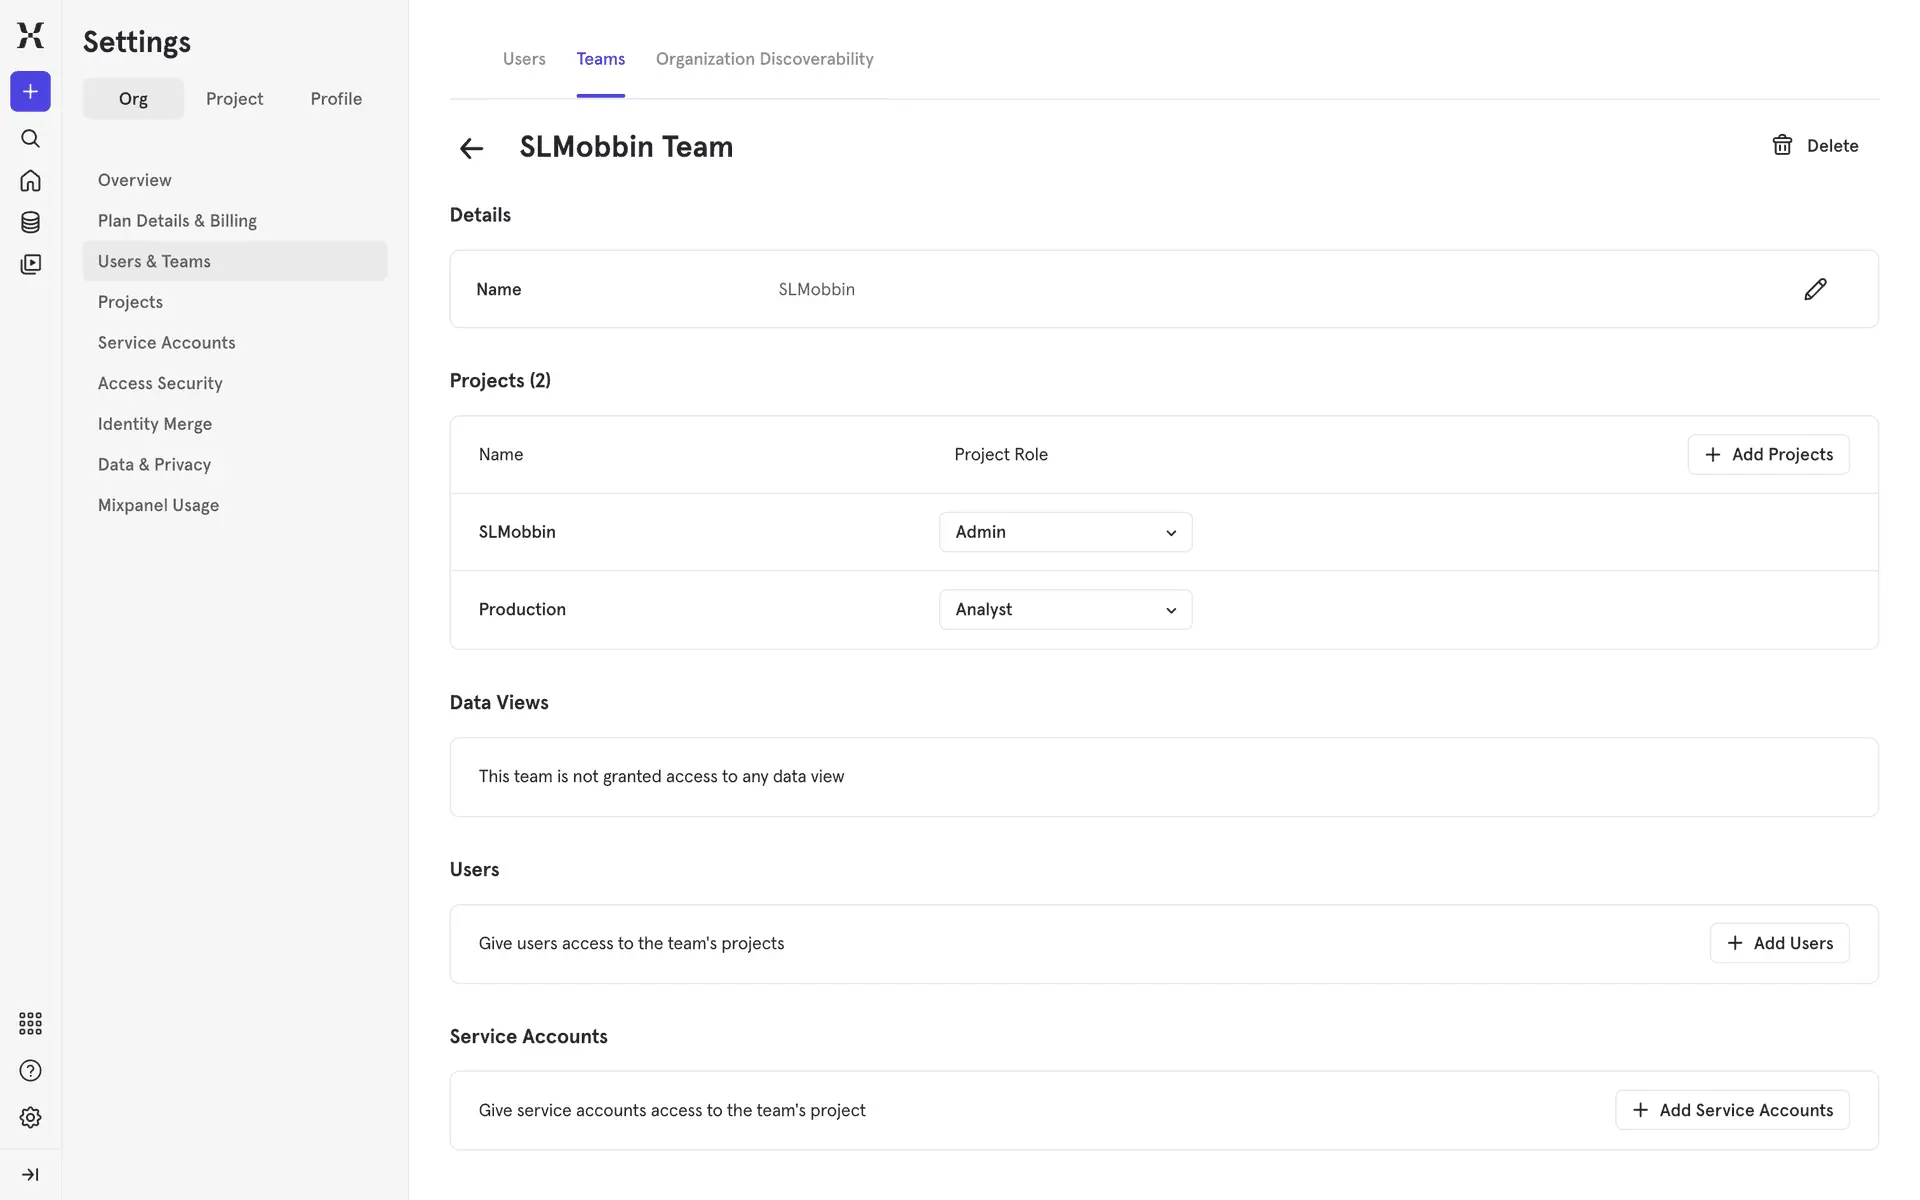Select the Profile settings segment

(x=336, y=99)
